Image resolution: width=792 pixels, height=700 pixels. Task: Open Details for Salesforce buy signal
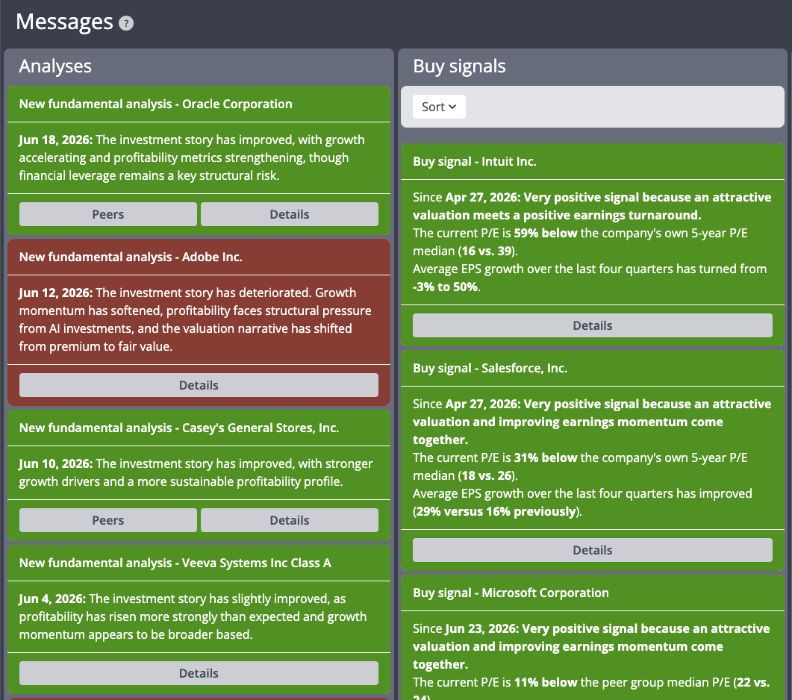click(x=592, y=550)
